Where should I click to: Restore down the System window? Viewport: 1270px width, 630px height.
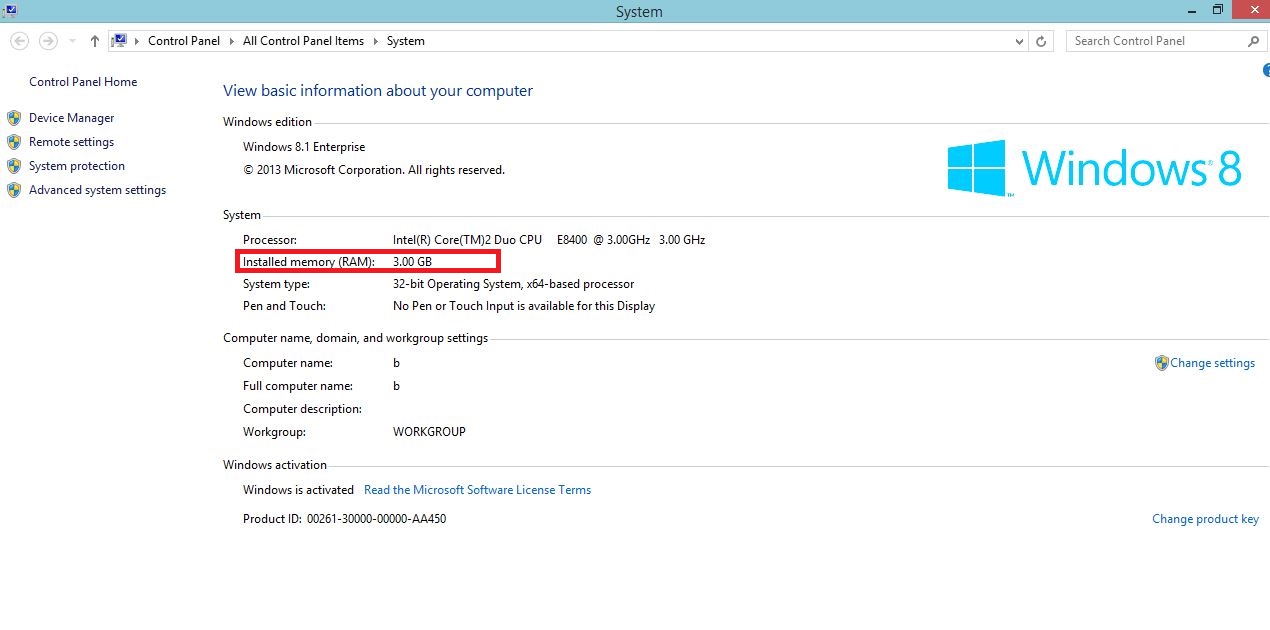point(1217,10)
